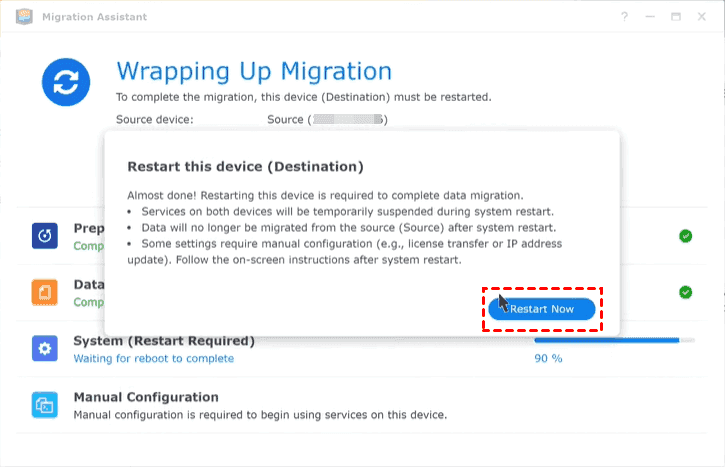Click the green checkmark on the Data row
Viewport: 725px width, 467px height.
(685, 292)
